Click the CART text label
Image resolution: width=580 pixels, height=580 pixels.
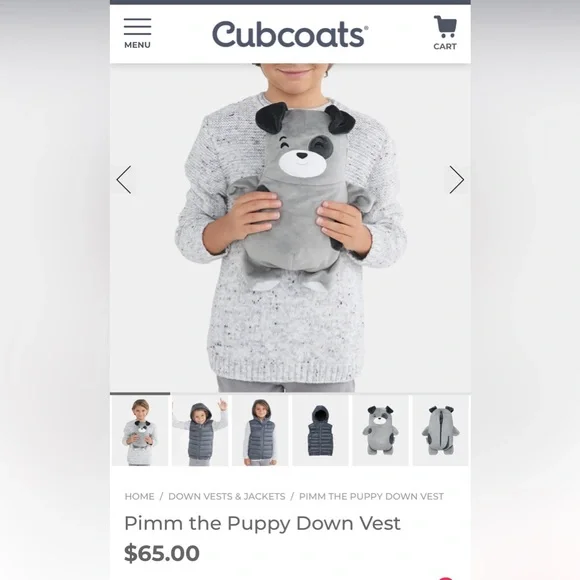[445, 47]
